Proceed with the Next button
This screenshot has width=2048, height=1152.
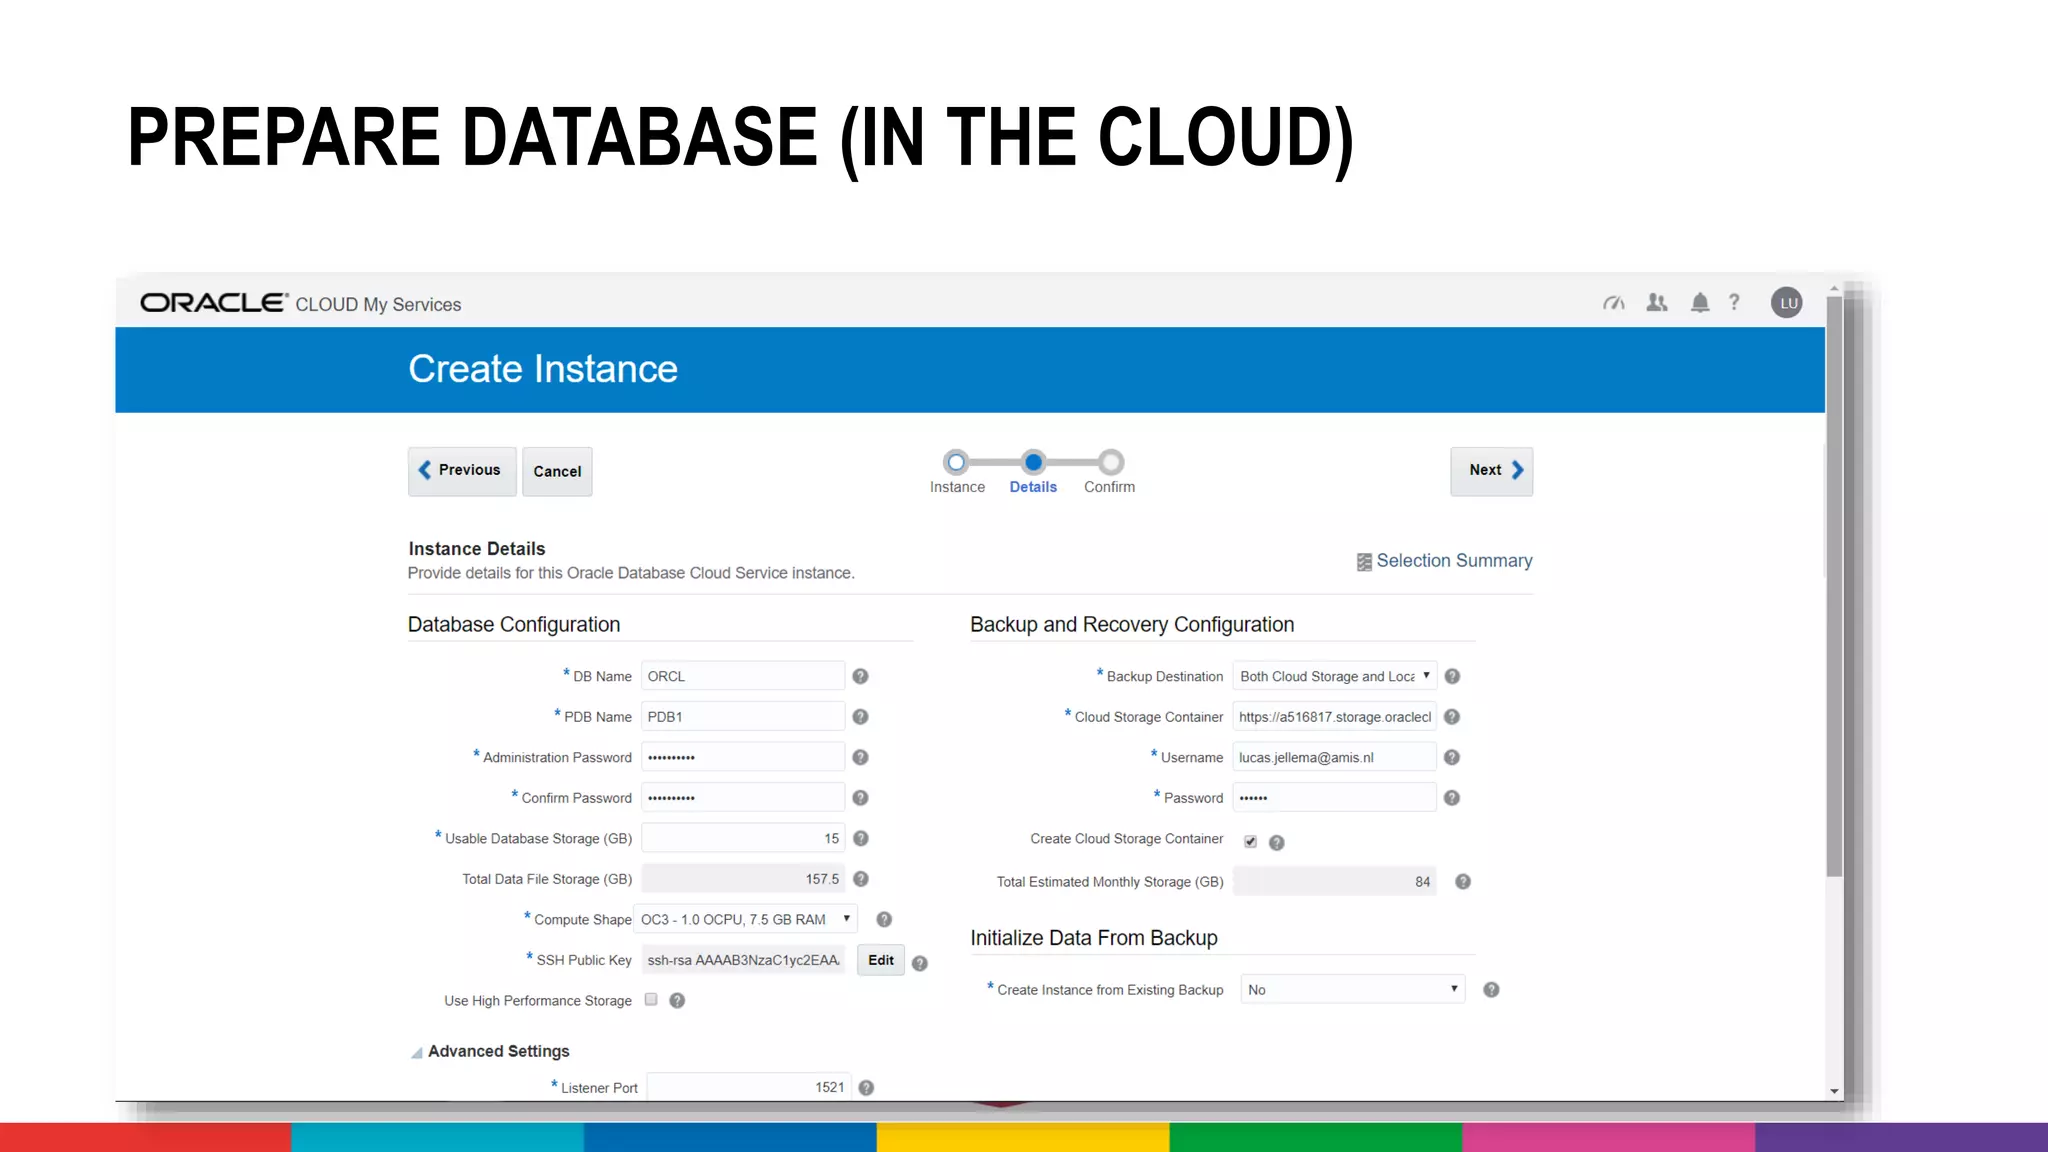(x=1491, y=471)
